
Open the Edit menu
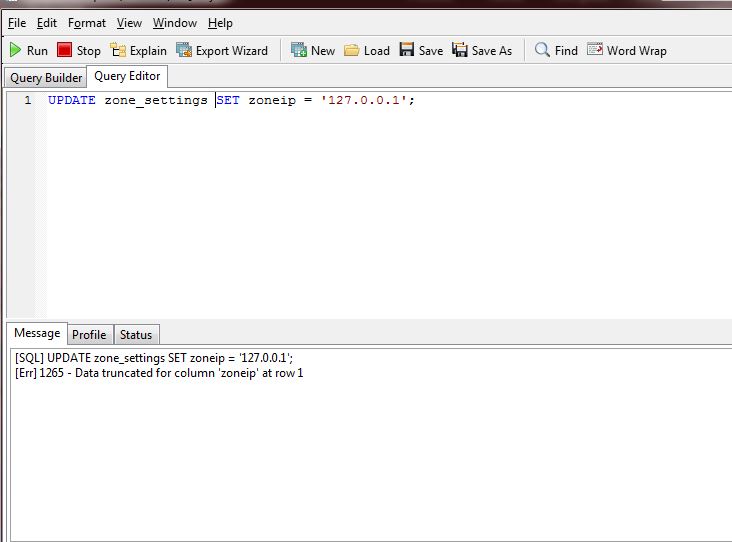[47, 23]
